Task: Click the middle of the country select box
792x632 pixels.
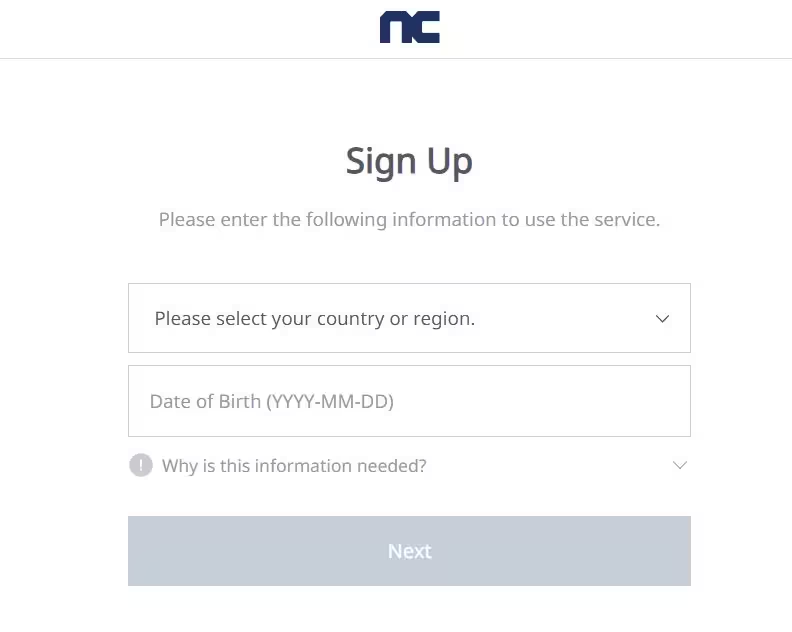Action: [409, 318]
